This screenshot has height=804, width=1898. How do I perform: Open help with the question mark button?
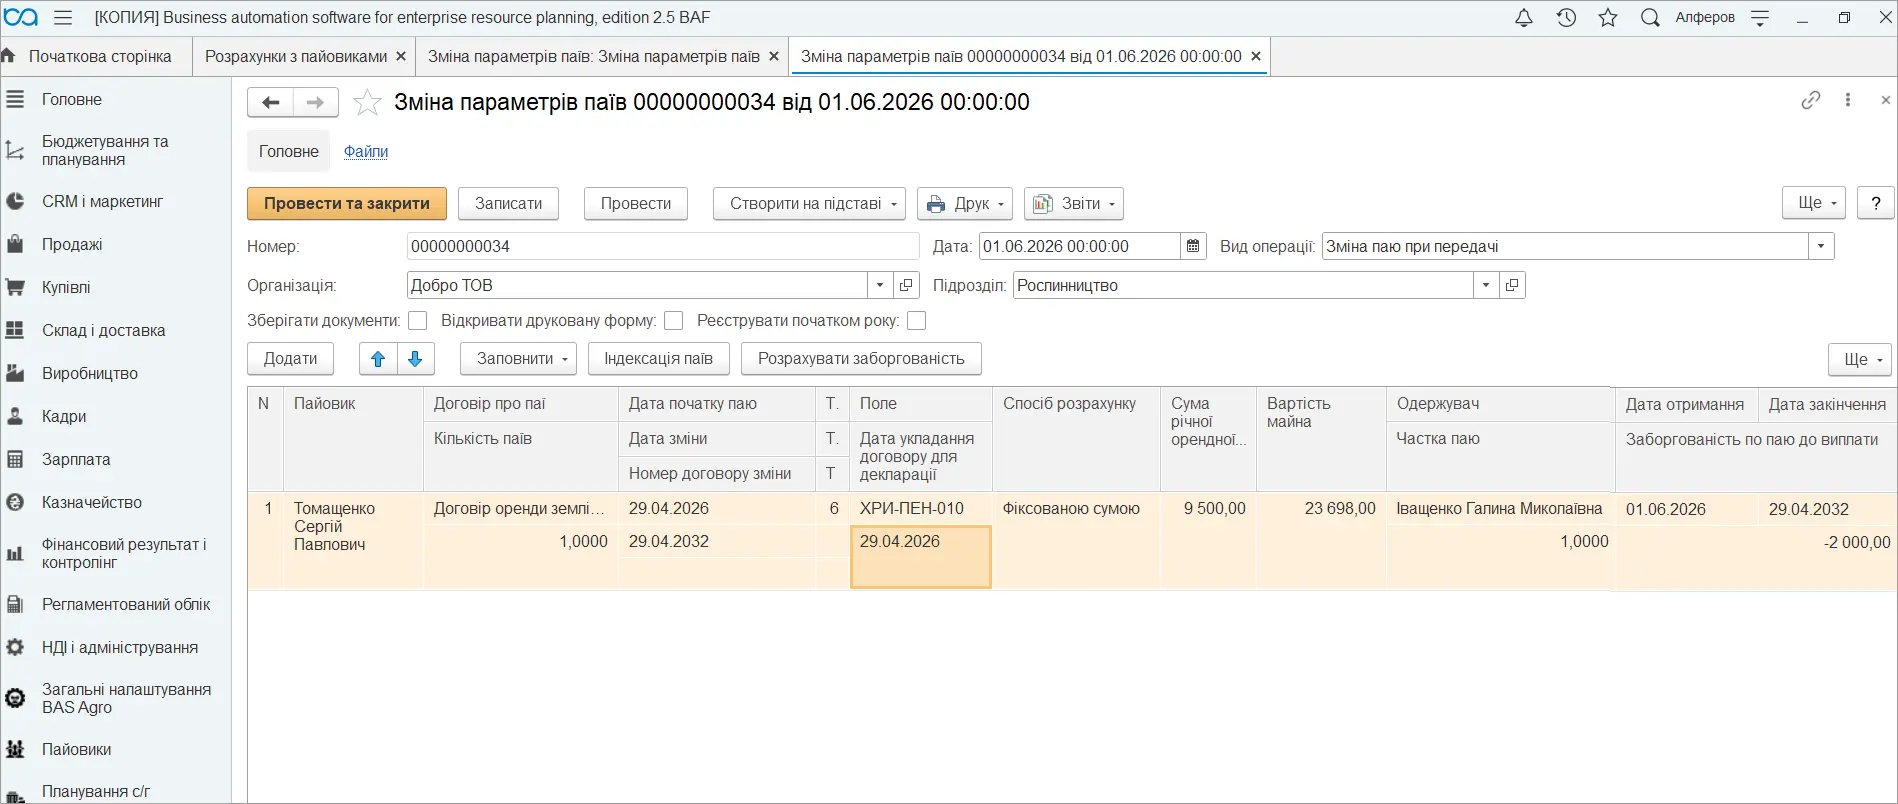[x=1875, y=203]
